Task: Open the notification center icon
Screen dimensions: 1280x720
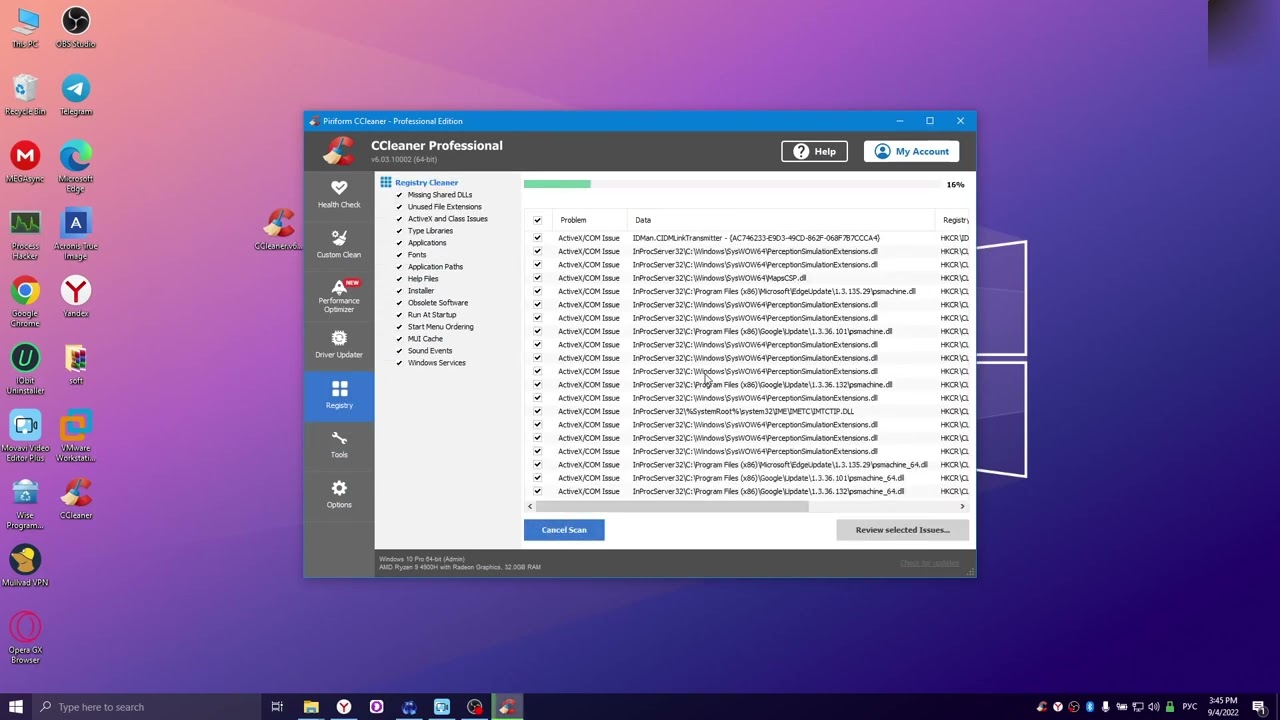Action: click(1259, 707)
